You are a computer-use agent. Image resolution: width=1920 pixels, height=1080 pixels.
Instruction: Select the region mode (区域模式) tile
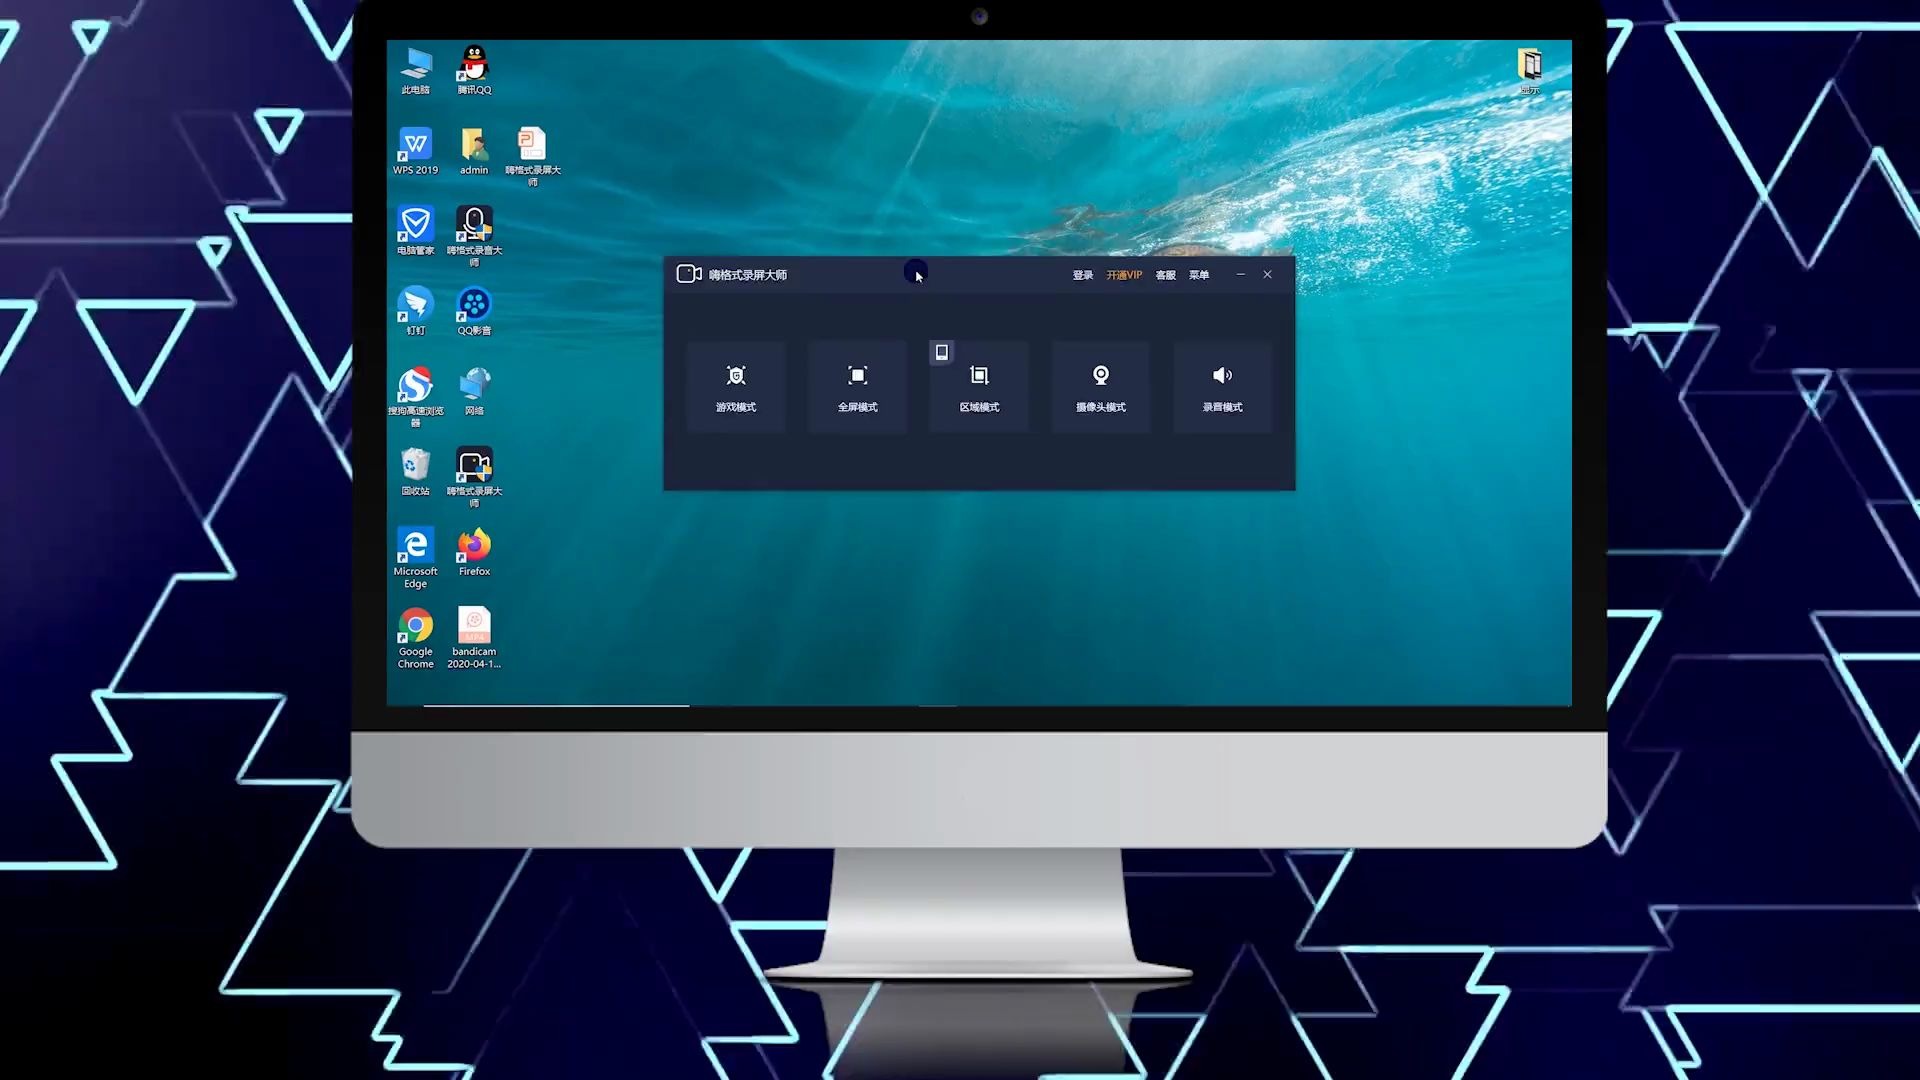[x=979, y=389]
